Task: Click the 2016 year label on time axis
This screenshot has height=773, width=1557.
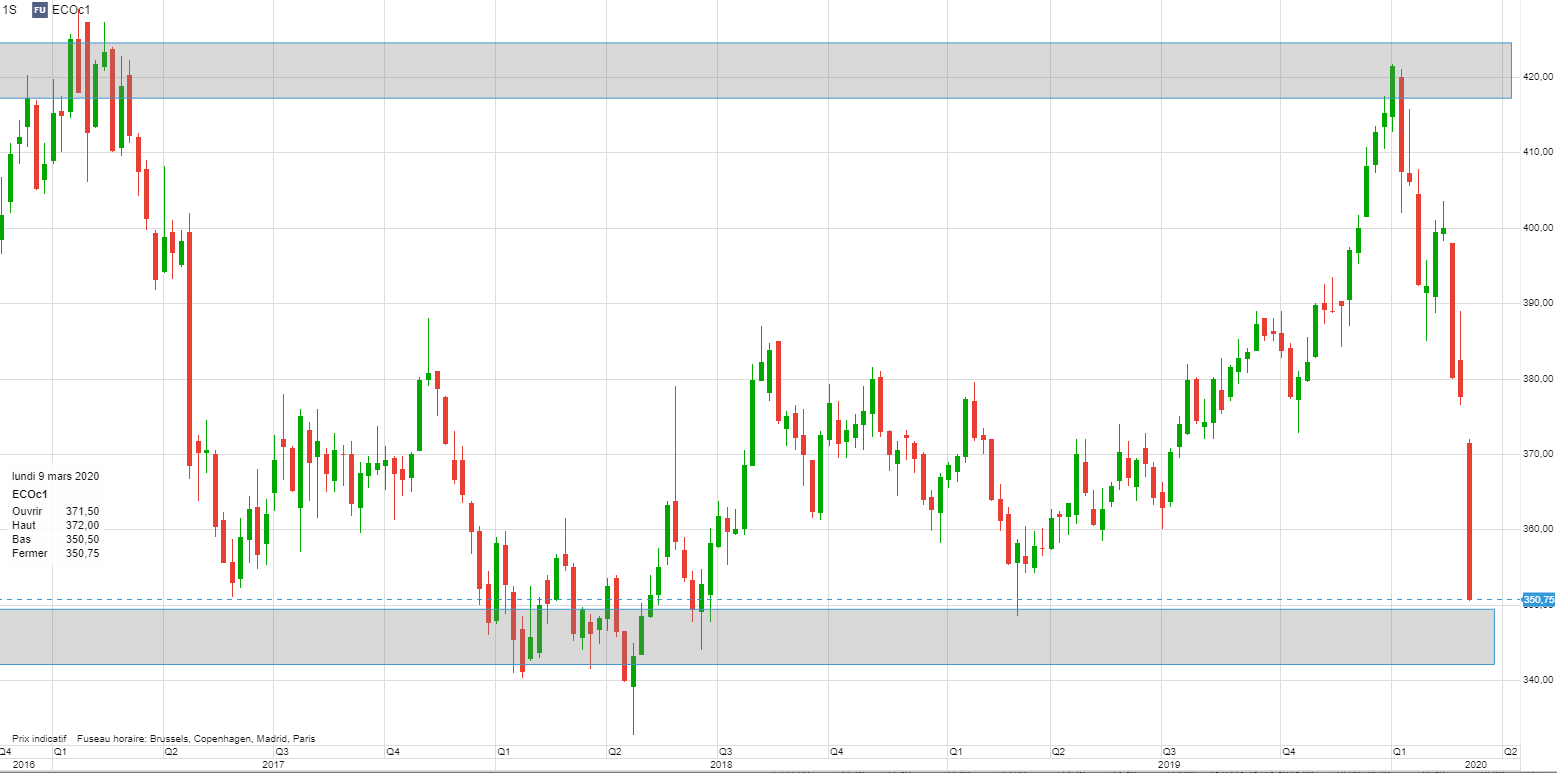Action: click(24, 764)
